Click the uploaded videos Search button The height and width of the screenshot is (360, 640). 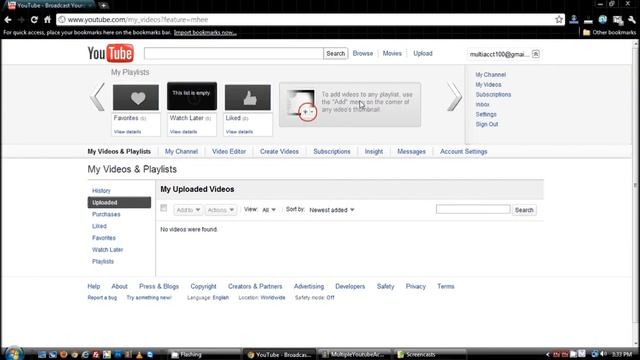tap(524, 210)
